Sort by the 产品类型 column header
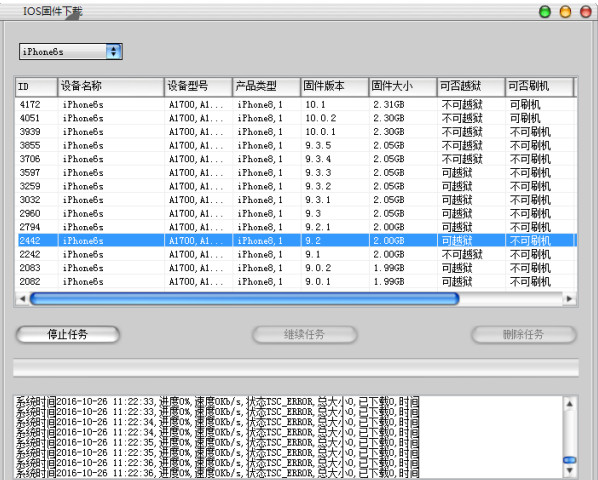The image size is (598, 480). click(x=266, y=87)
